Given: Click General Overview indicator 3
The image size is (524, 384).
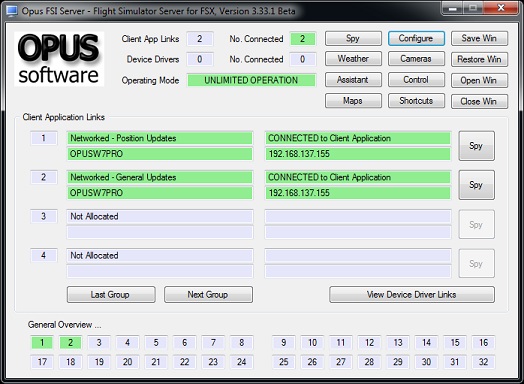Looking at the screenshot, I should point(99,343).
